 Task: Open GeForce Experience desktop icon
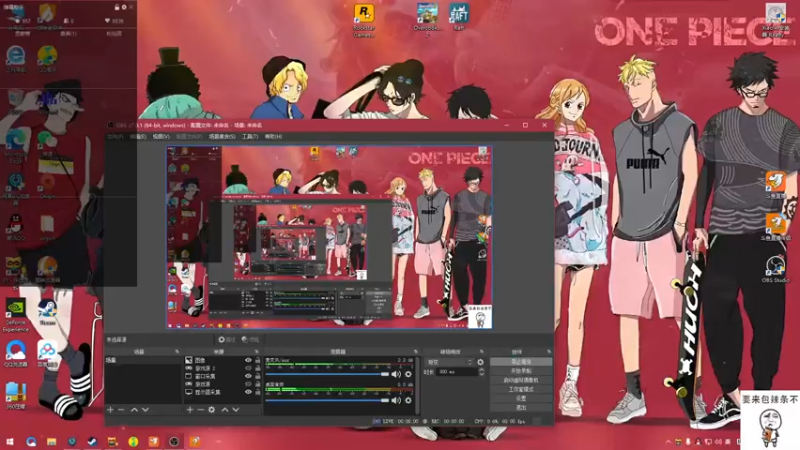tap(15, 315)
